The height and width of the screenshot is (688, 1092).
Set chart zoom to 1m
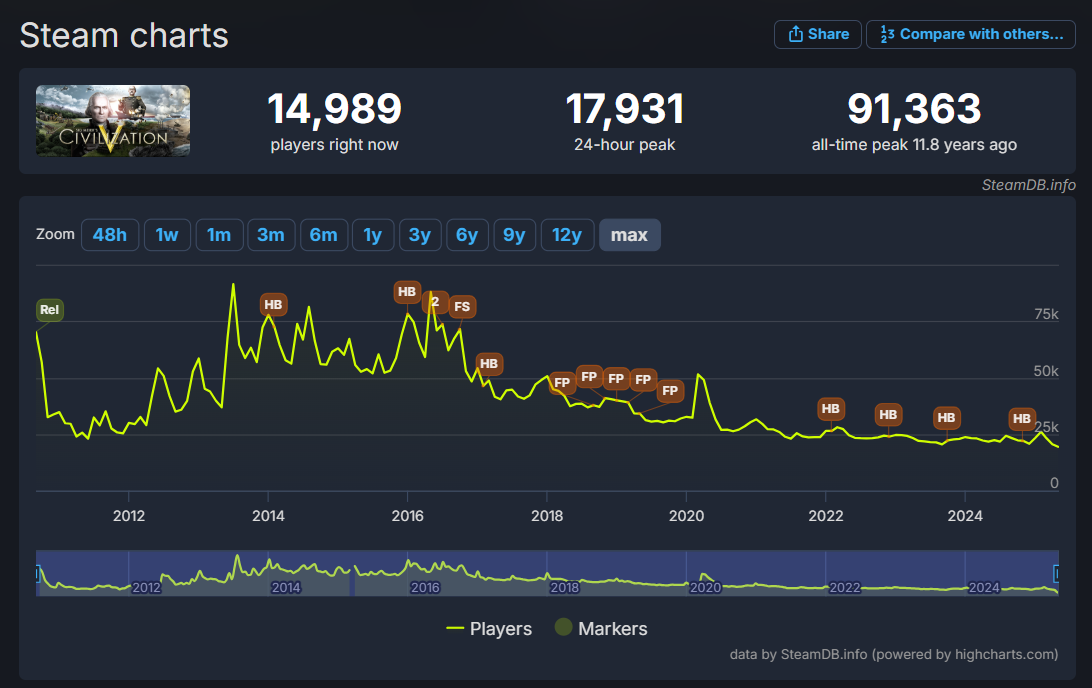click(x=219, y=235)
